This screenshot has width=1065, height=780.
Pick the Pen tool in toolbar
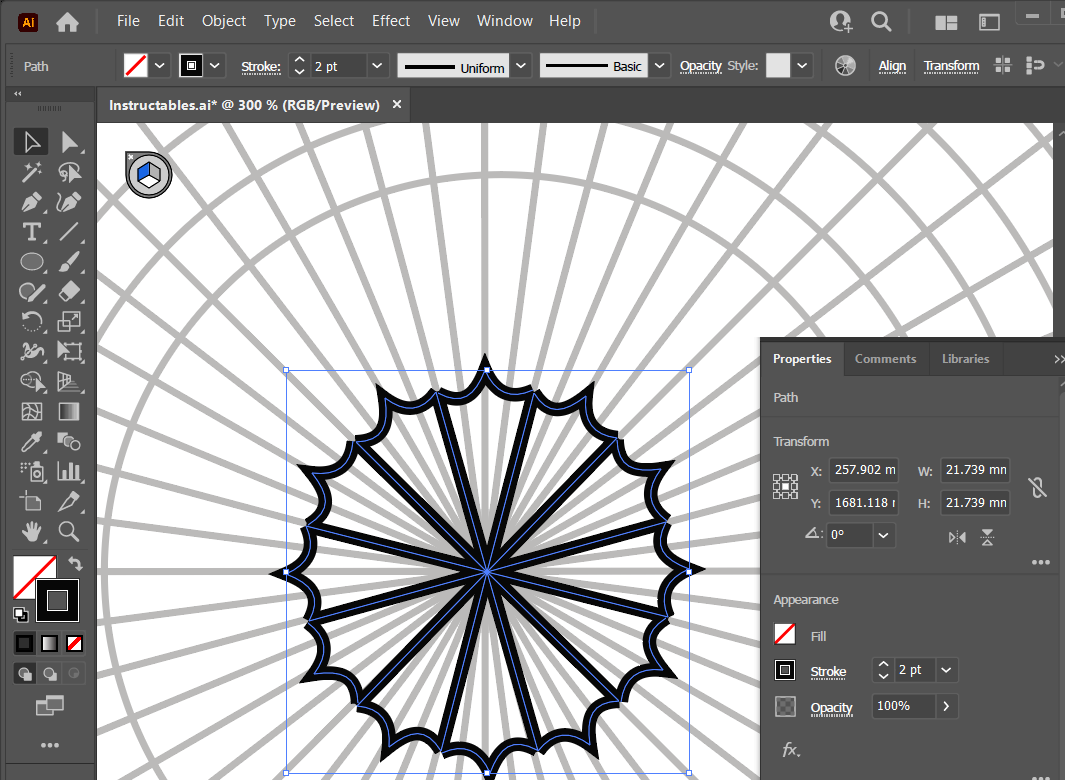coord(32,202)
